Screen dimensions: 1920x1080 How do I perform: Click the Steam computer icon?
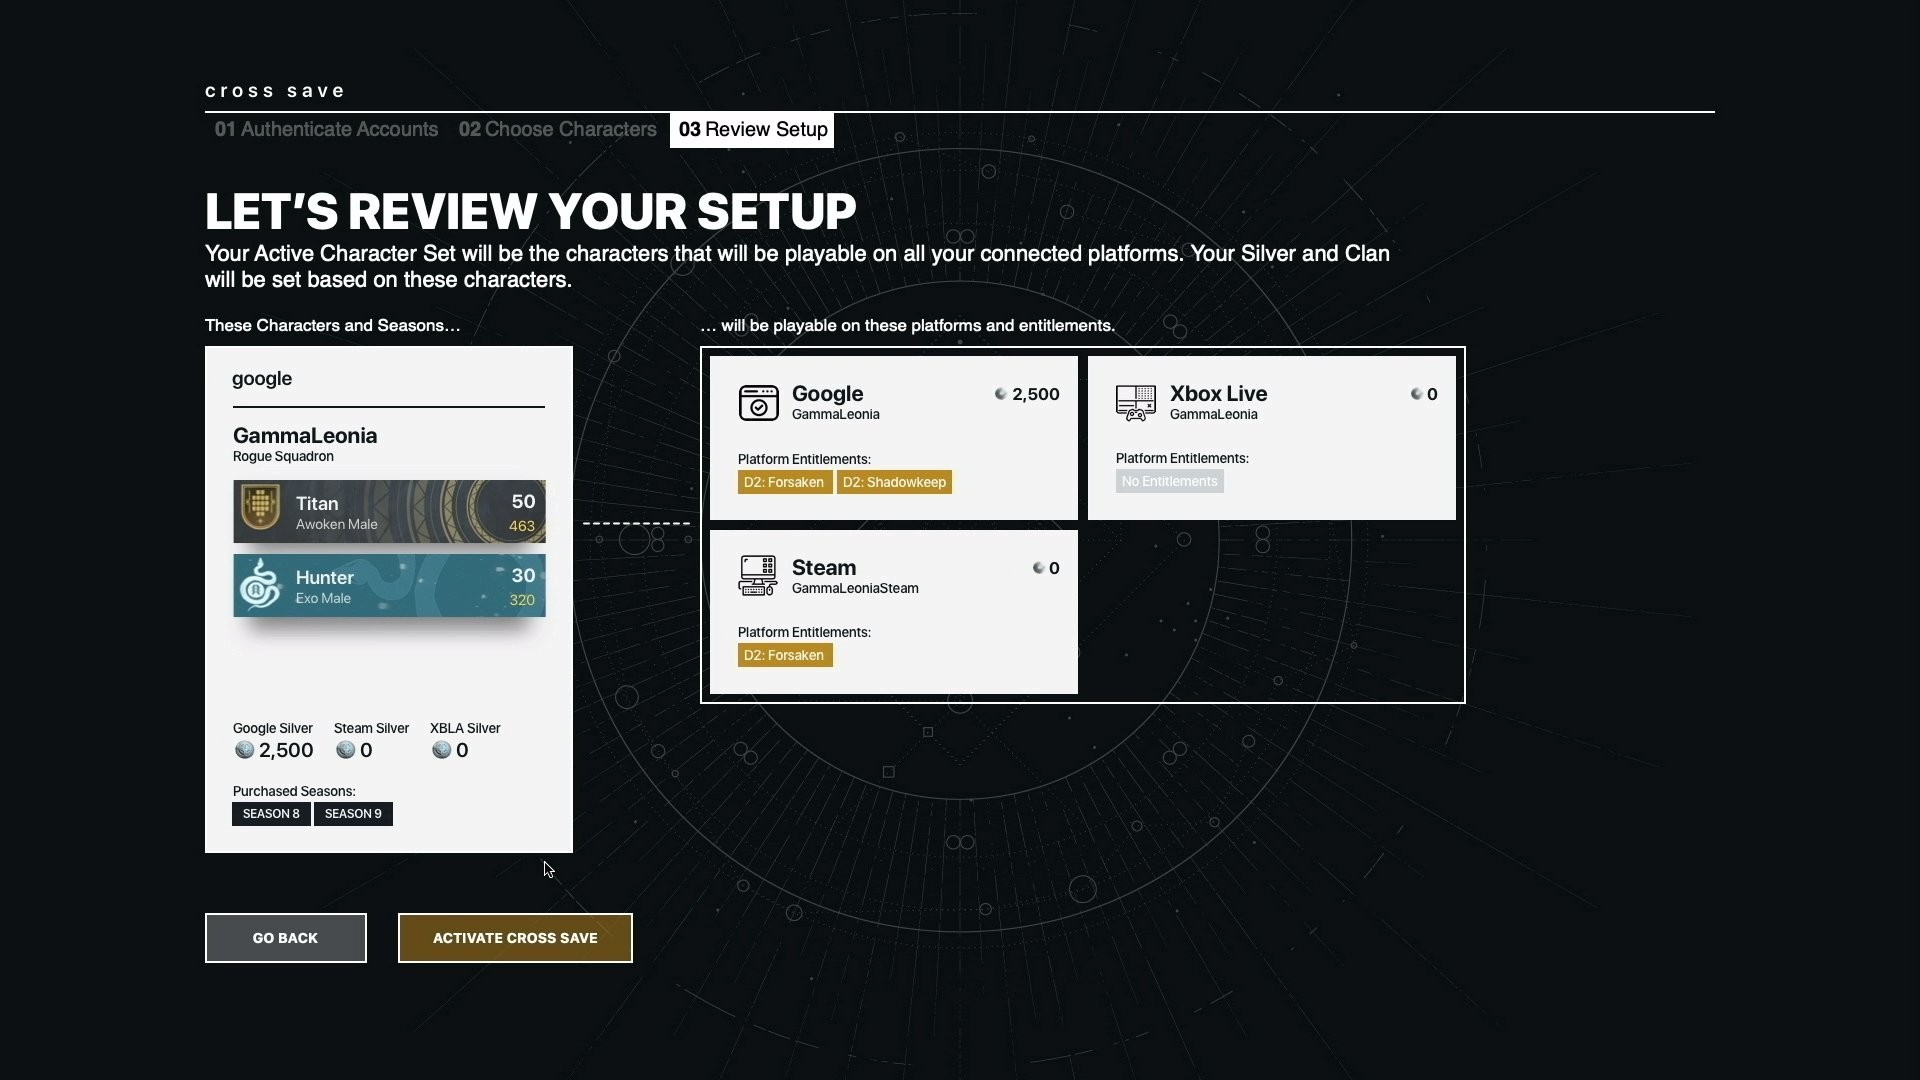point(758,576)
